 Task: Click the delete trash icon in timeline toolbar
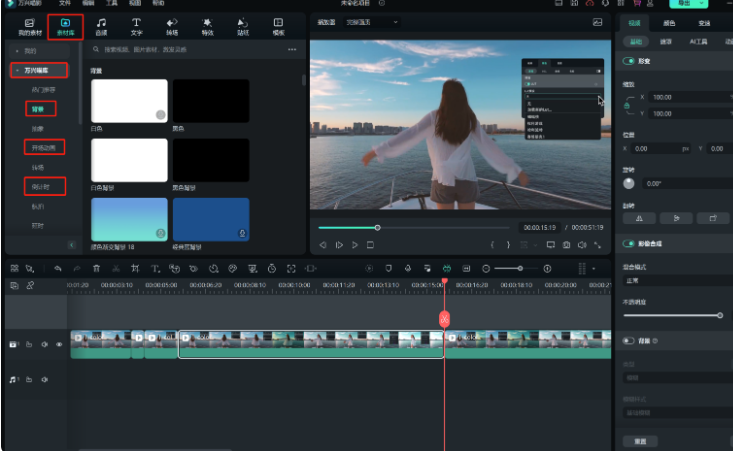pyautogui.click(x=96, y=269)
